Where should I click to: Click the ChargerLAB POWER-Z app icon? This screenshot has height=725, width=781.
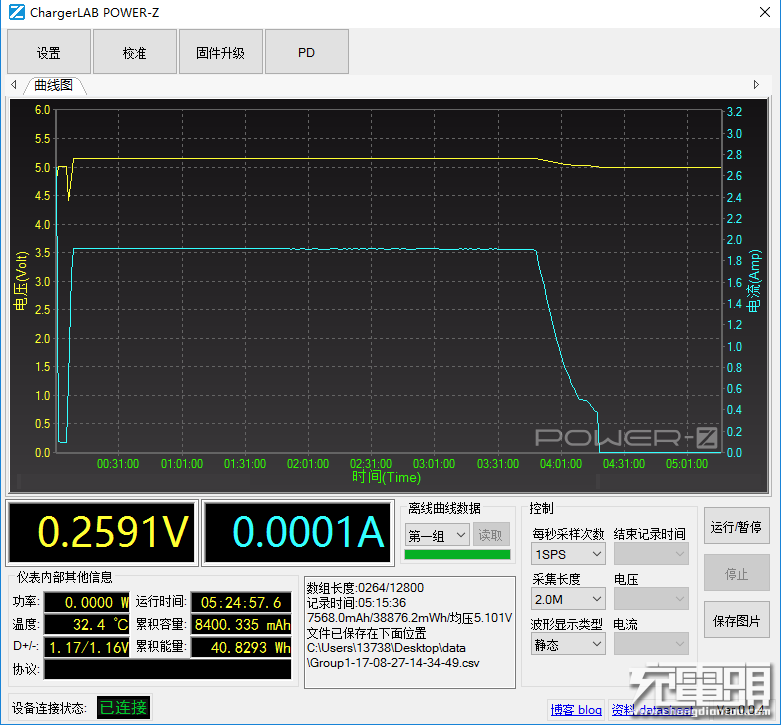click(x=16, y=12)
